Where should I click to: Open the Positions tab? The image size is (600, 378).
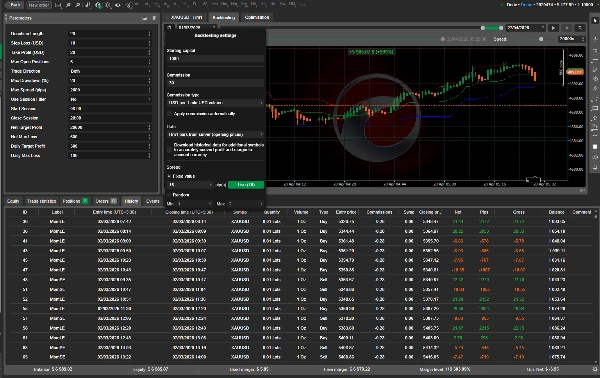(x=75, y=201)
